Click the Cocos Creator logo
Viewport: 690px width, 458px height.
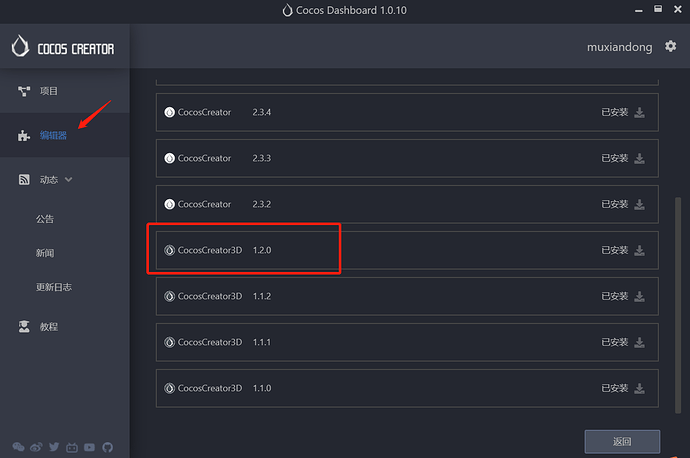click(x=64, y=47)
